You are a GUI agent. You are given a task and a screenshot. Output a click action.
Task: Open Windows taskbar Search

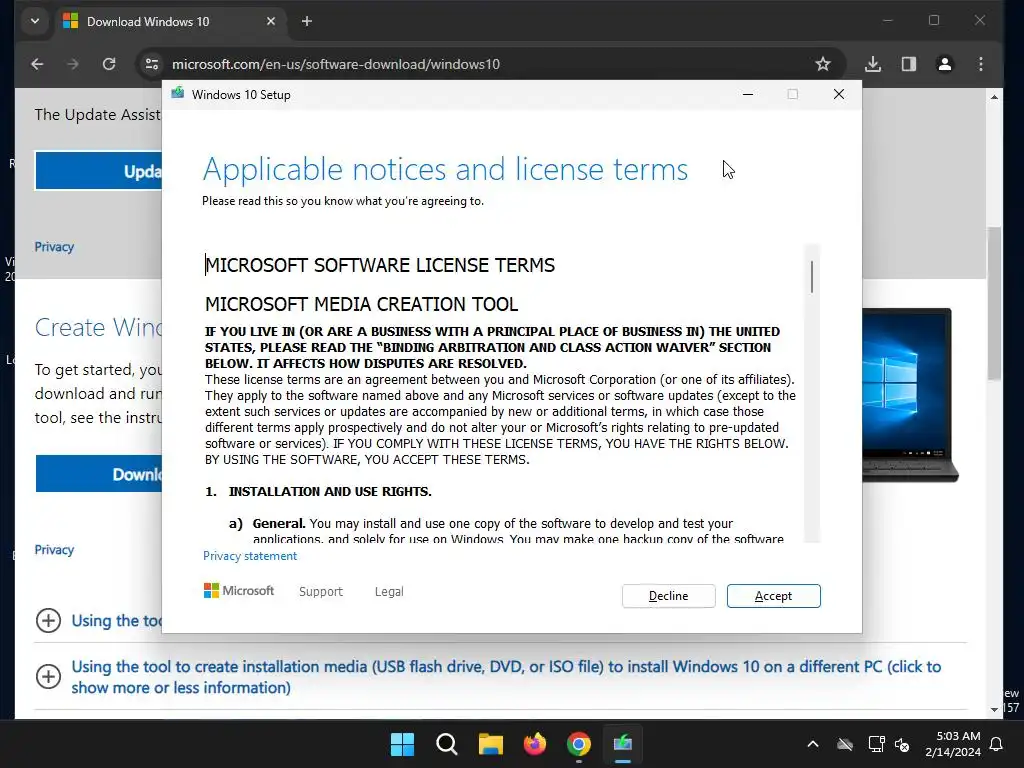[x=447, y=744]
